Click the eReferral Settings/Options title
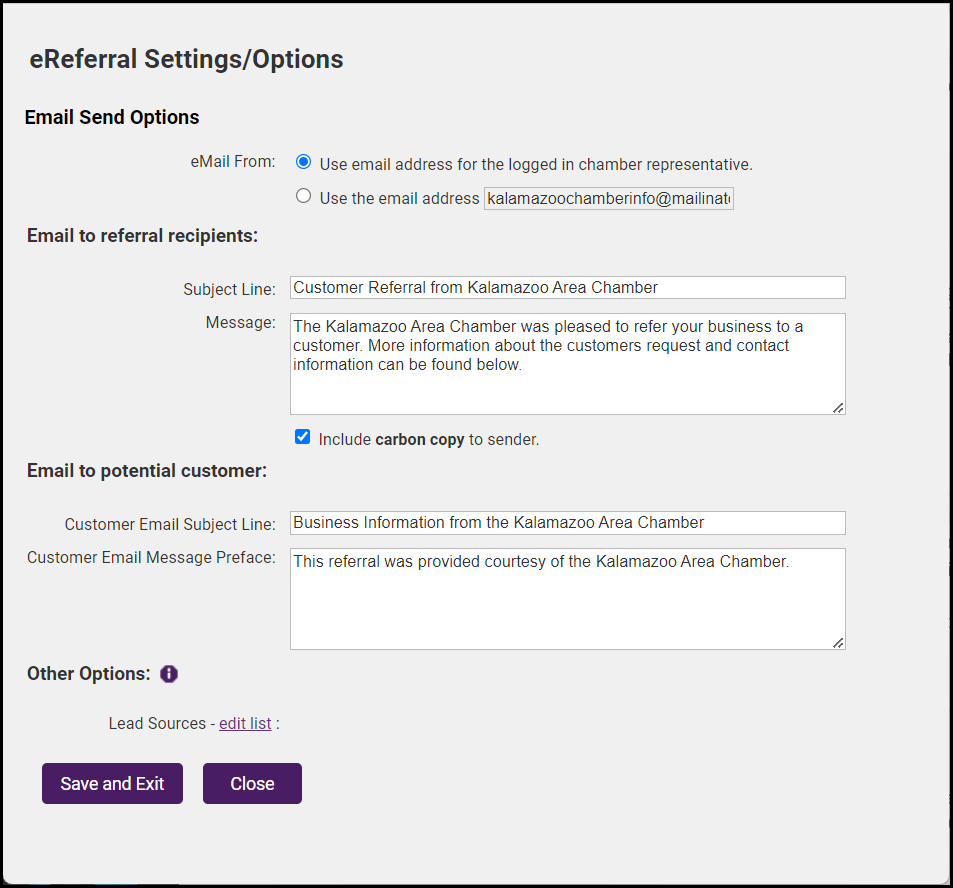 (x=186, y=59)
